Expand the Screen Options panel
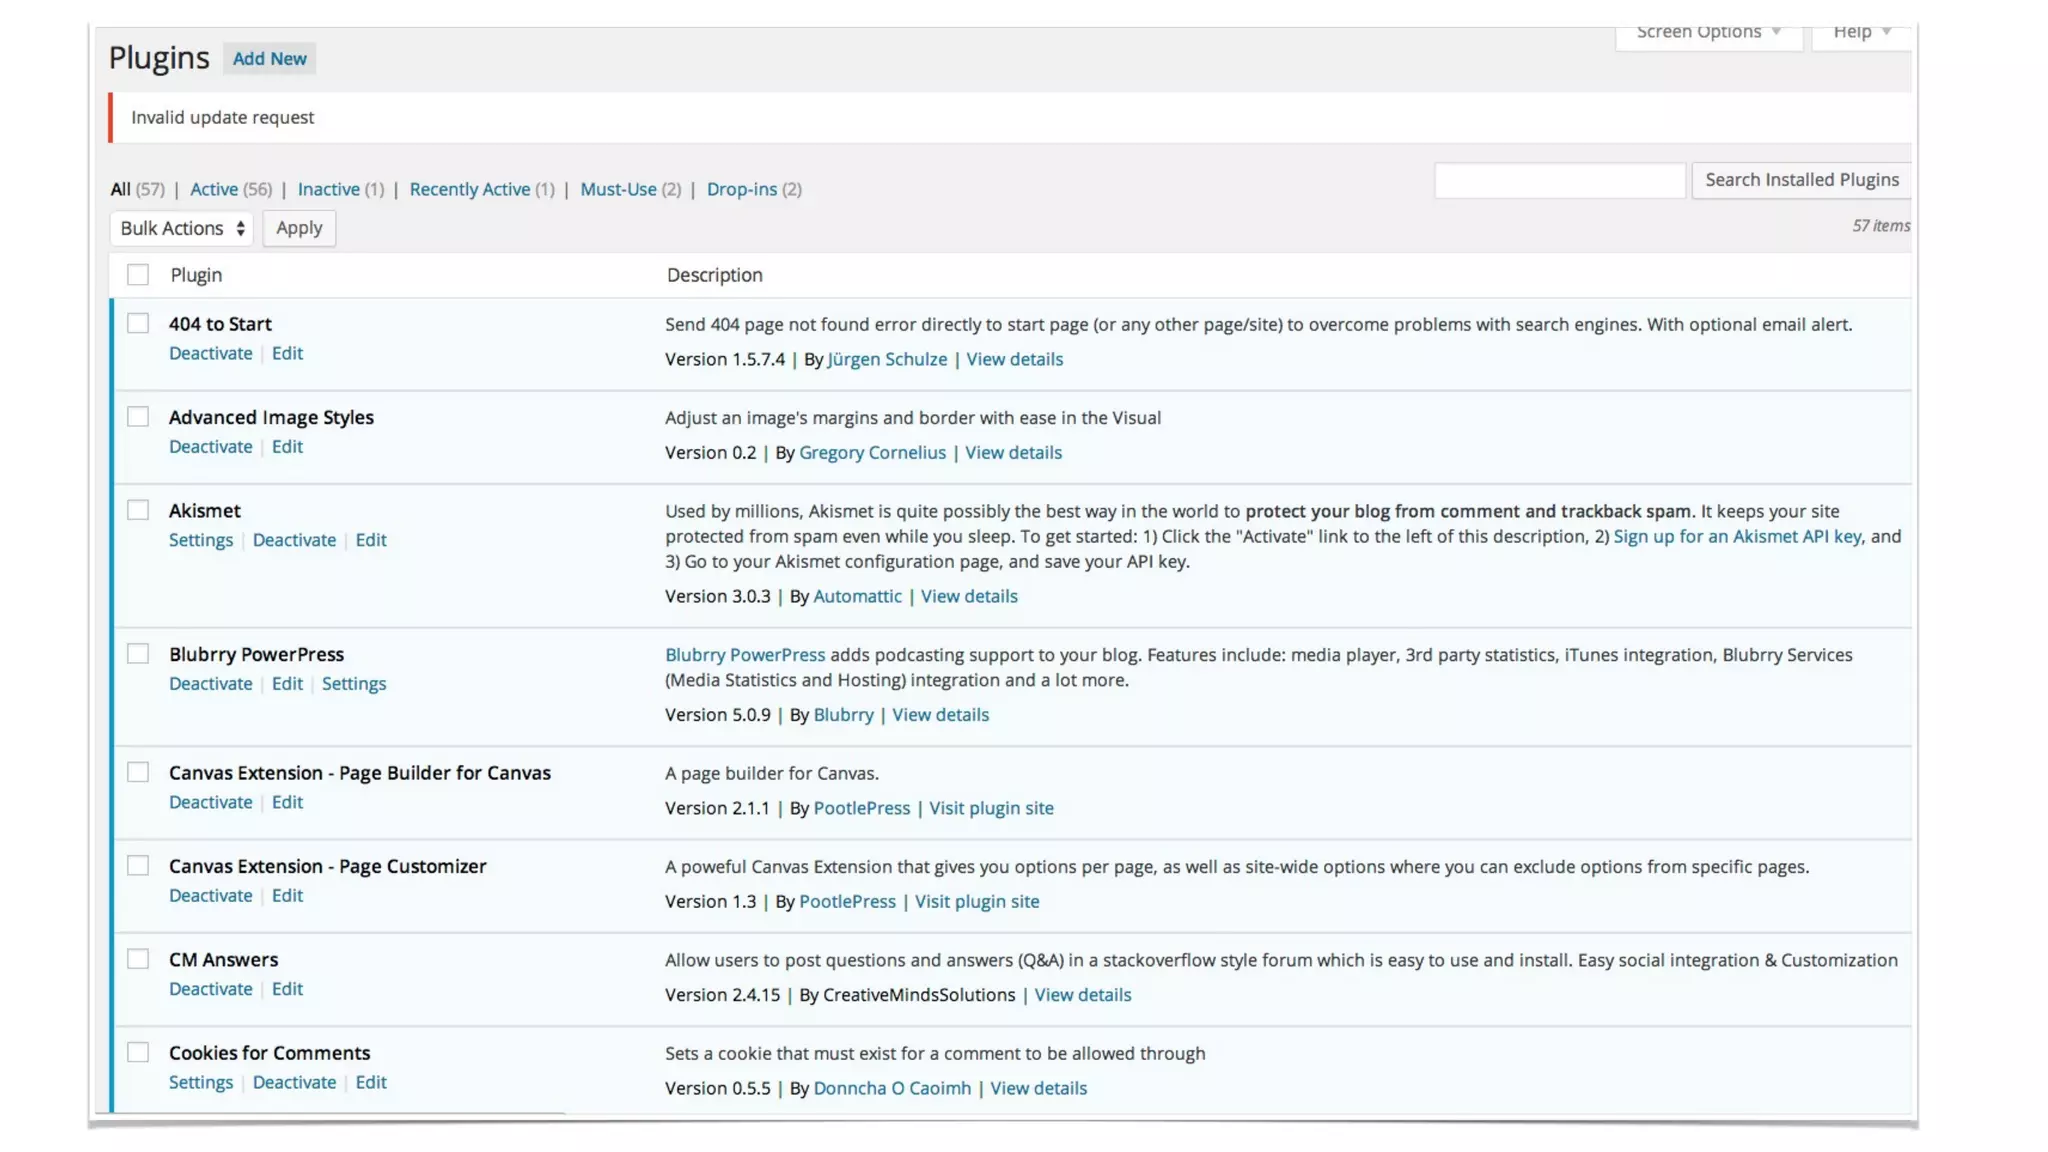The width and height of the screenshot is (2048, 1152). click(x=1707, y=33)
